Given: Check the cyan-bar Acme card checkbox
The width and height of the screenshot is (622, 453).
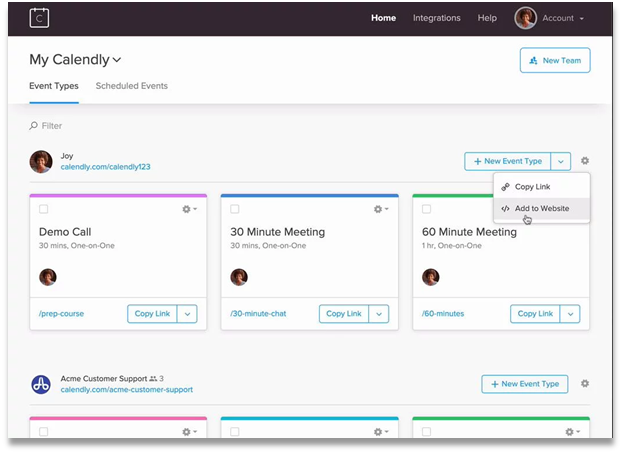Looking at the screenshot, I should [235, 432].
